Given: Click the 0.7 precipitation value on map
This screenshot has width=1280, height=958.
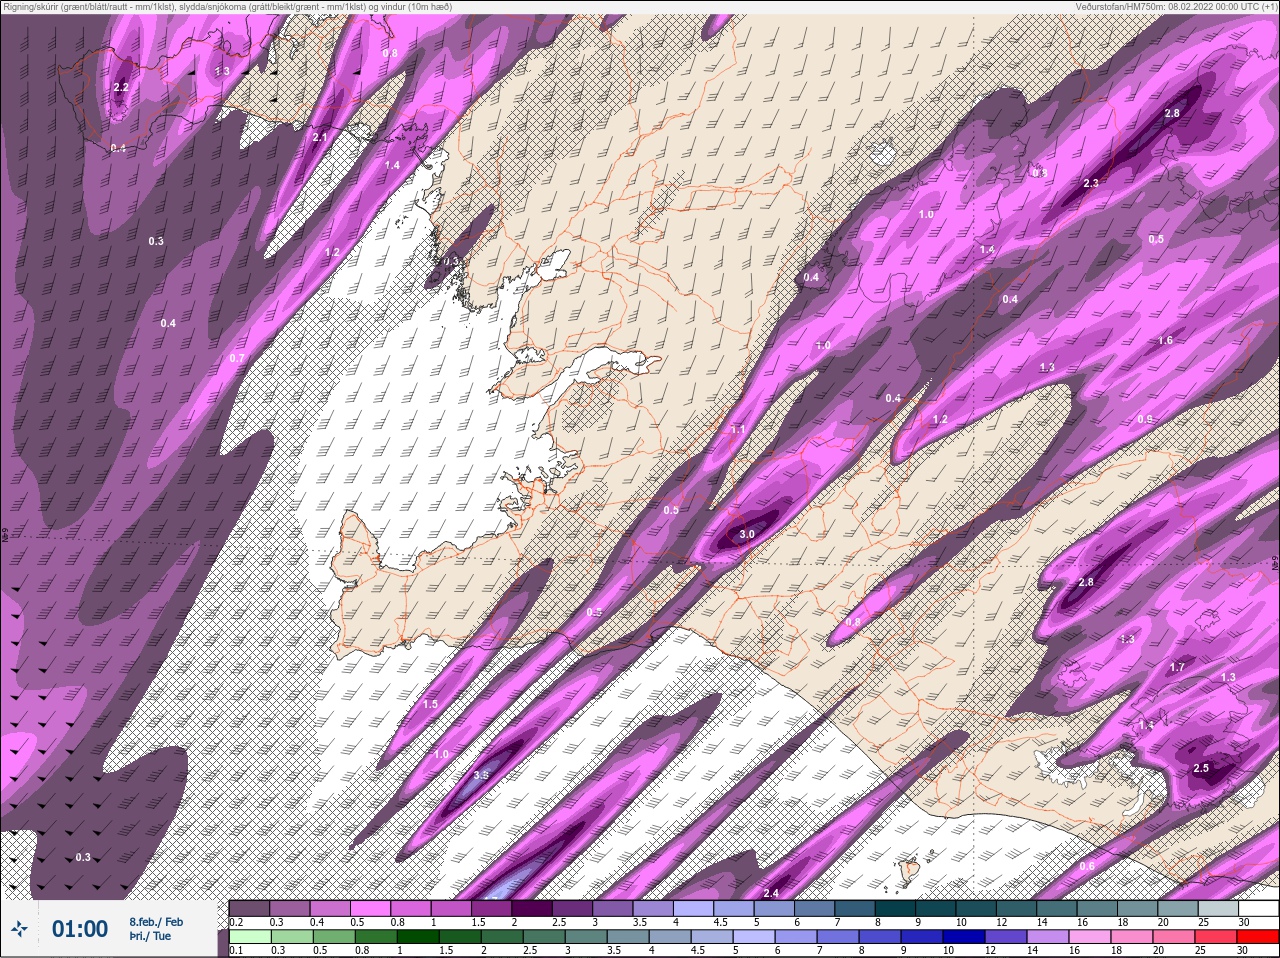Looking at the screenshot, I should point(237,358).
